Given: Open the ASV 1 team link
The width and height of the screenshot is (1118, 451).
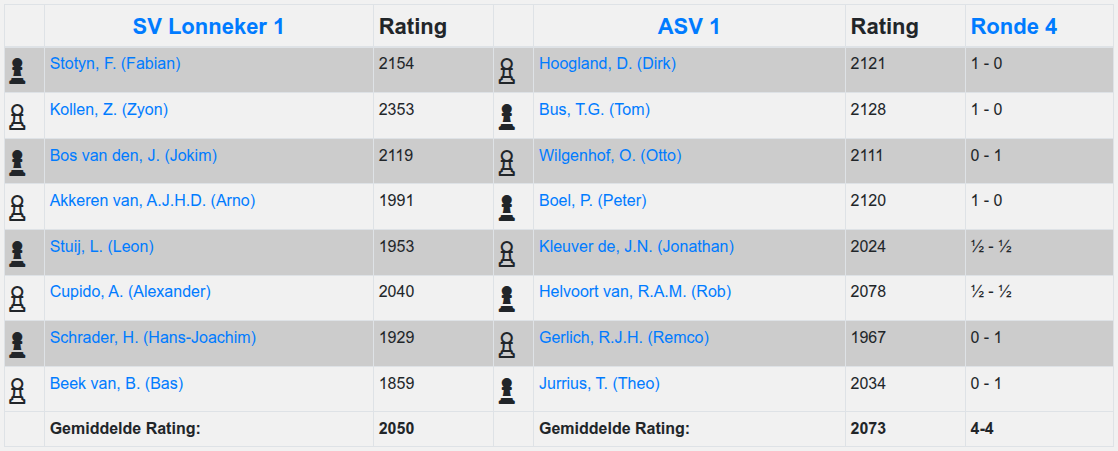Looking at the screenshot, I should [689, 27].
